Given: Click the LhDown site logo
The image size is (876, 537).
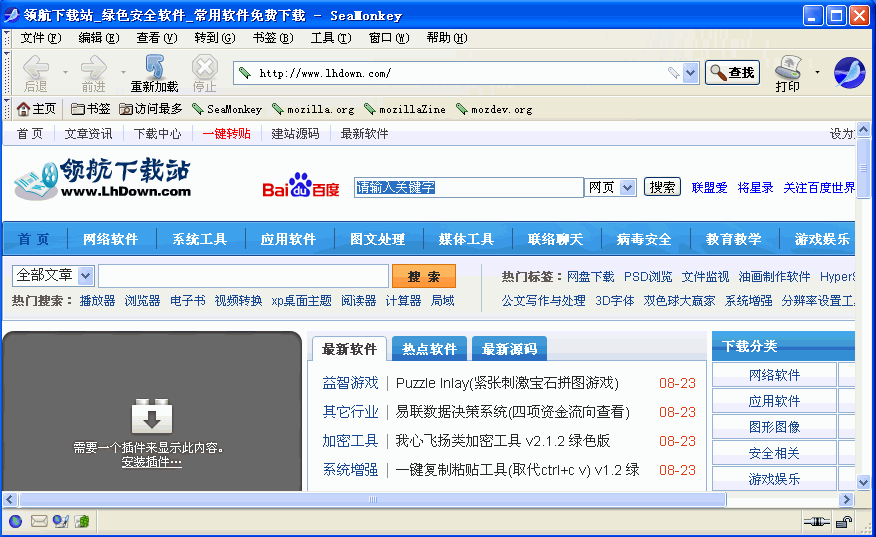Looking at the screenshot, I should (x=102, y=178).
